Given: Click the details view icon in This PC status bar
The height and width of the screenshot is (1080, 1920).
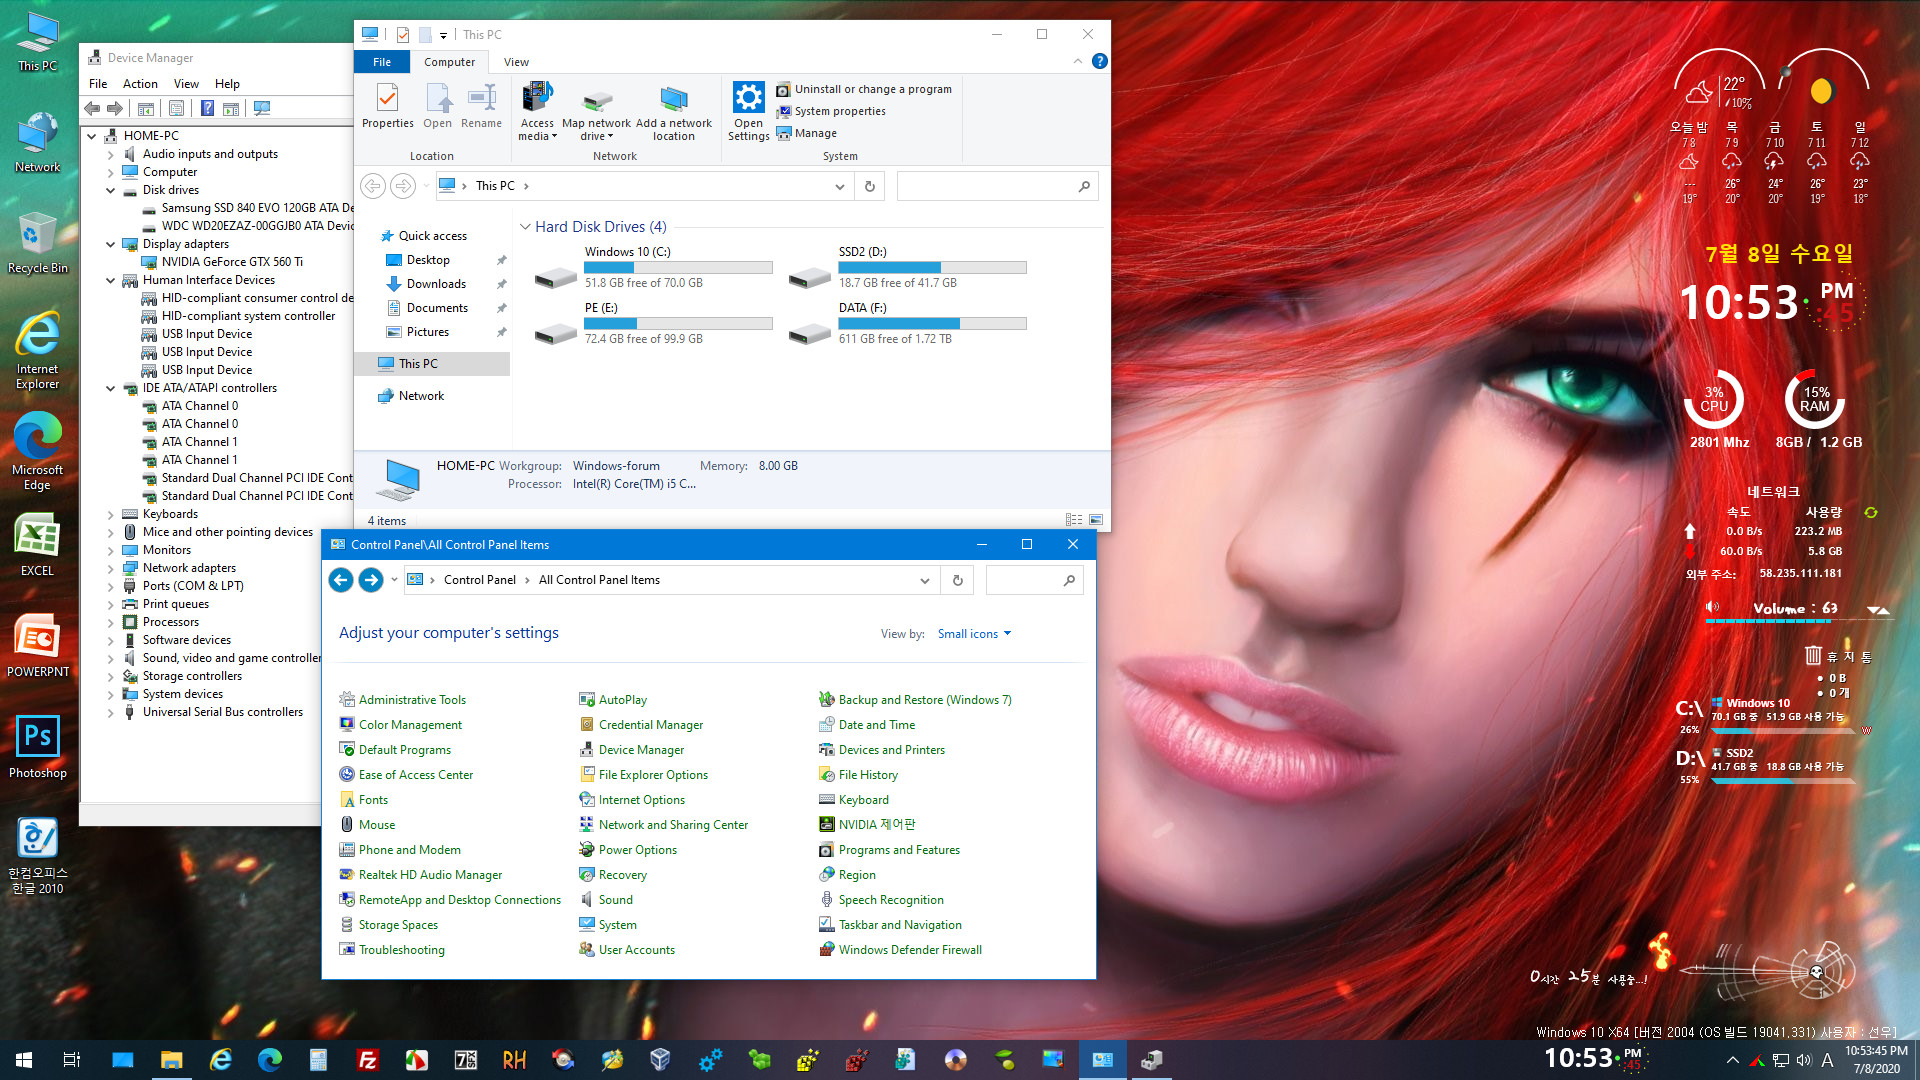Looking at the screenshot, I should pyautogui.click(x=1074, y=520).
